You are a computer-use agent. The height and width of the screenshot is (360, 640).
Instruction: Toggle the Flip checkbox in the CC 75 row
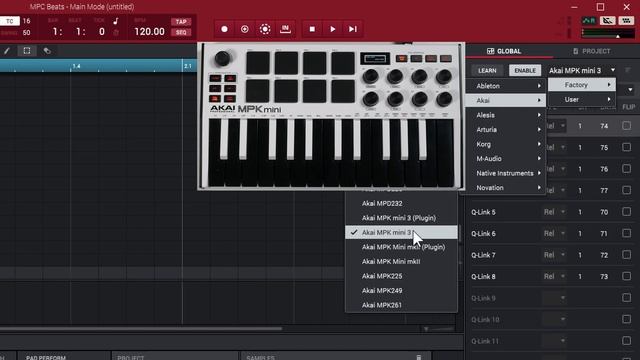coord(627,147)
